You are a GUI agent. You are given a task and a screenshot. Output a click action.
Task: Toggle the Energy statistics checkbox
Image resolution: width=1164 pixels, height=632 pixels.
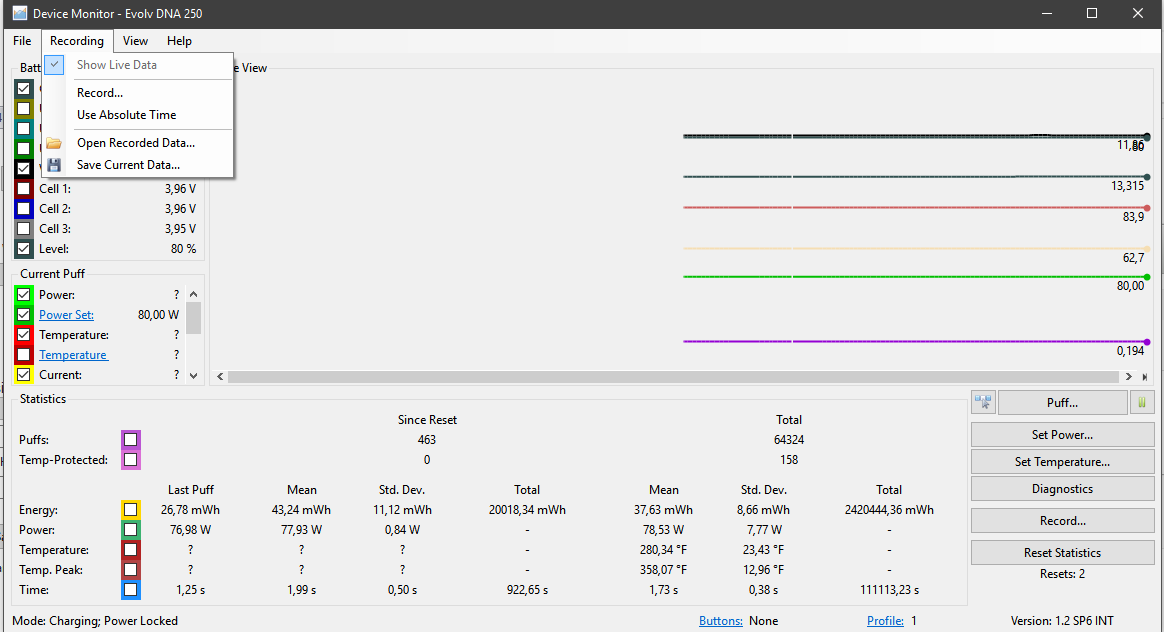pos(131,510)
